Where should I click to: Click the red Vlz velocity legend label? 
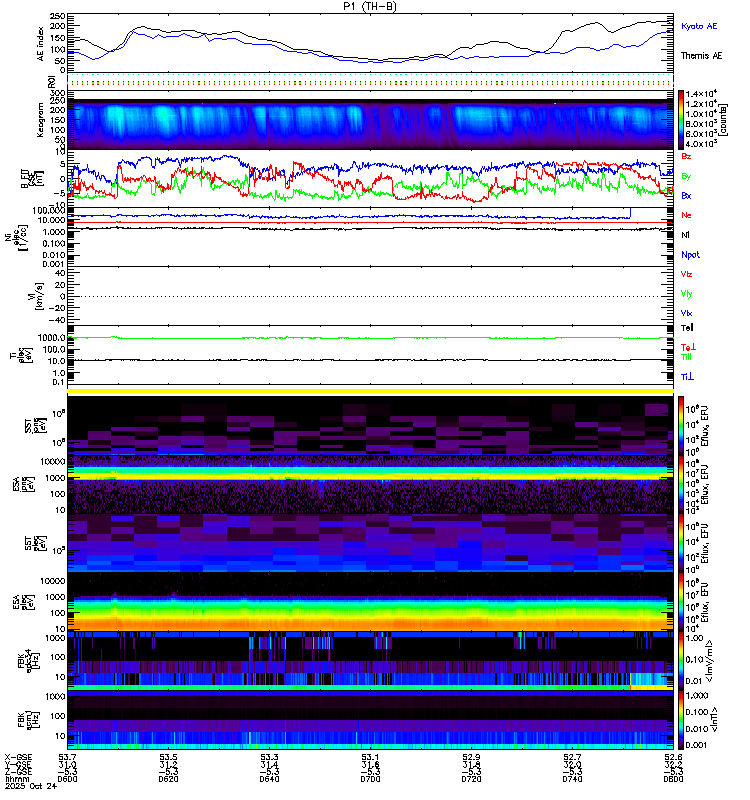coord(686,274)
